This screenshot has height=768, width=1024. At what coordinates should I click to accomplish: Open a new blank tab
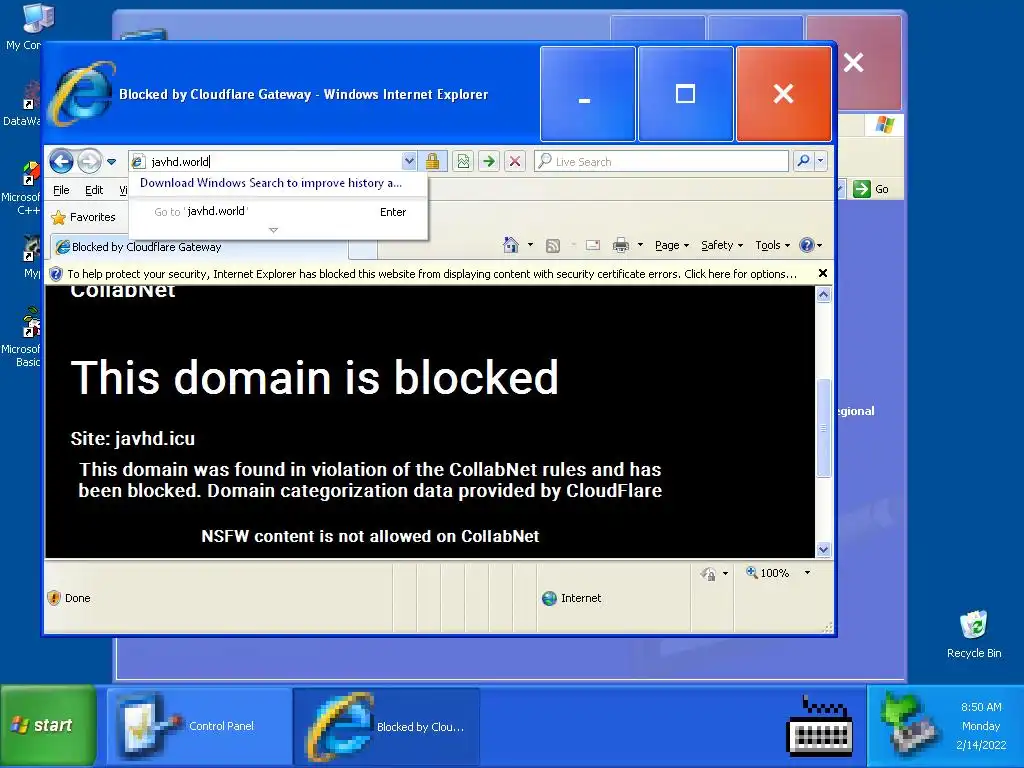[x=362, y=248]
